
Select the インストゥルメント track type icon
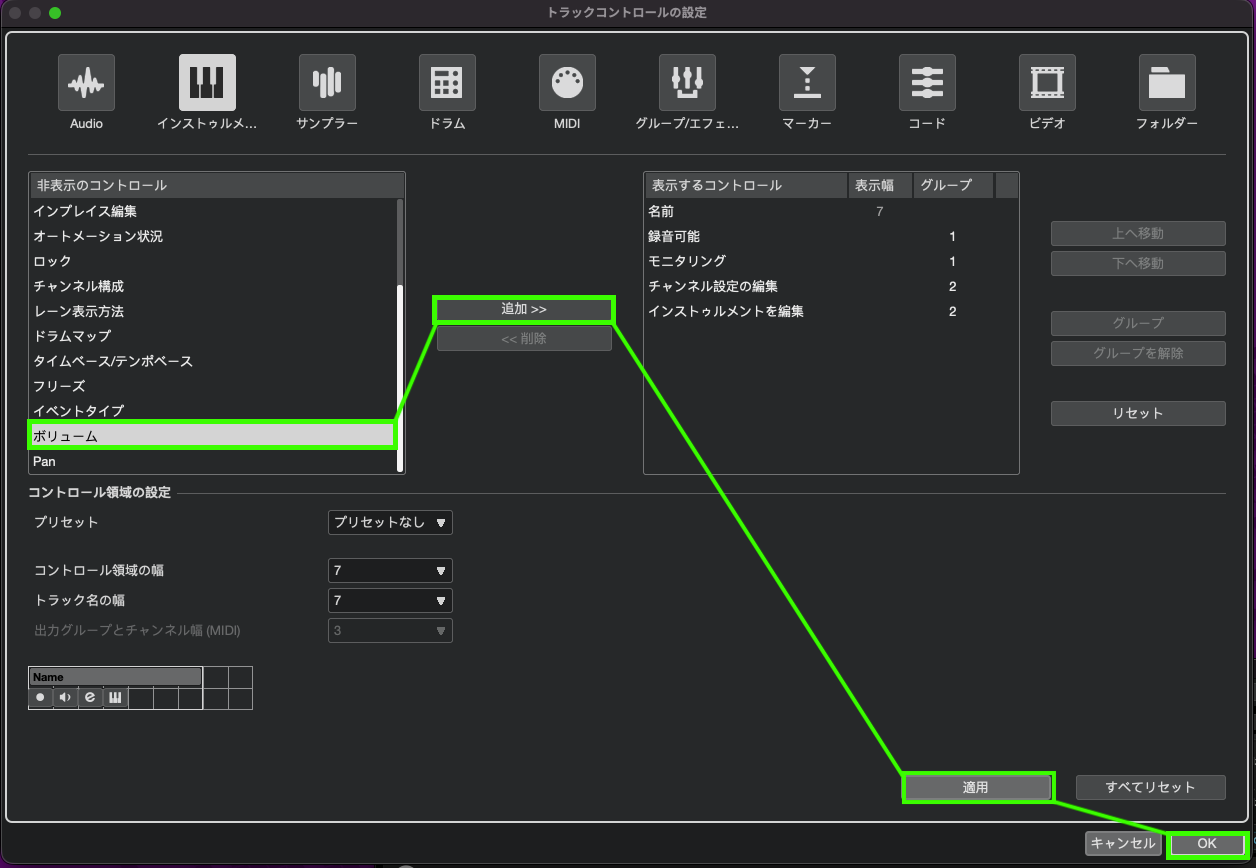pyautogui.click(x=207, y=83)
